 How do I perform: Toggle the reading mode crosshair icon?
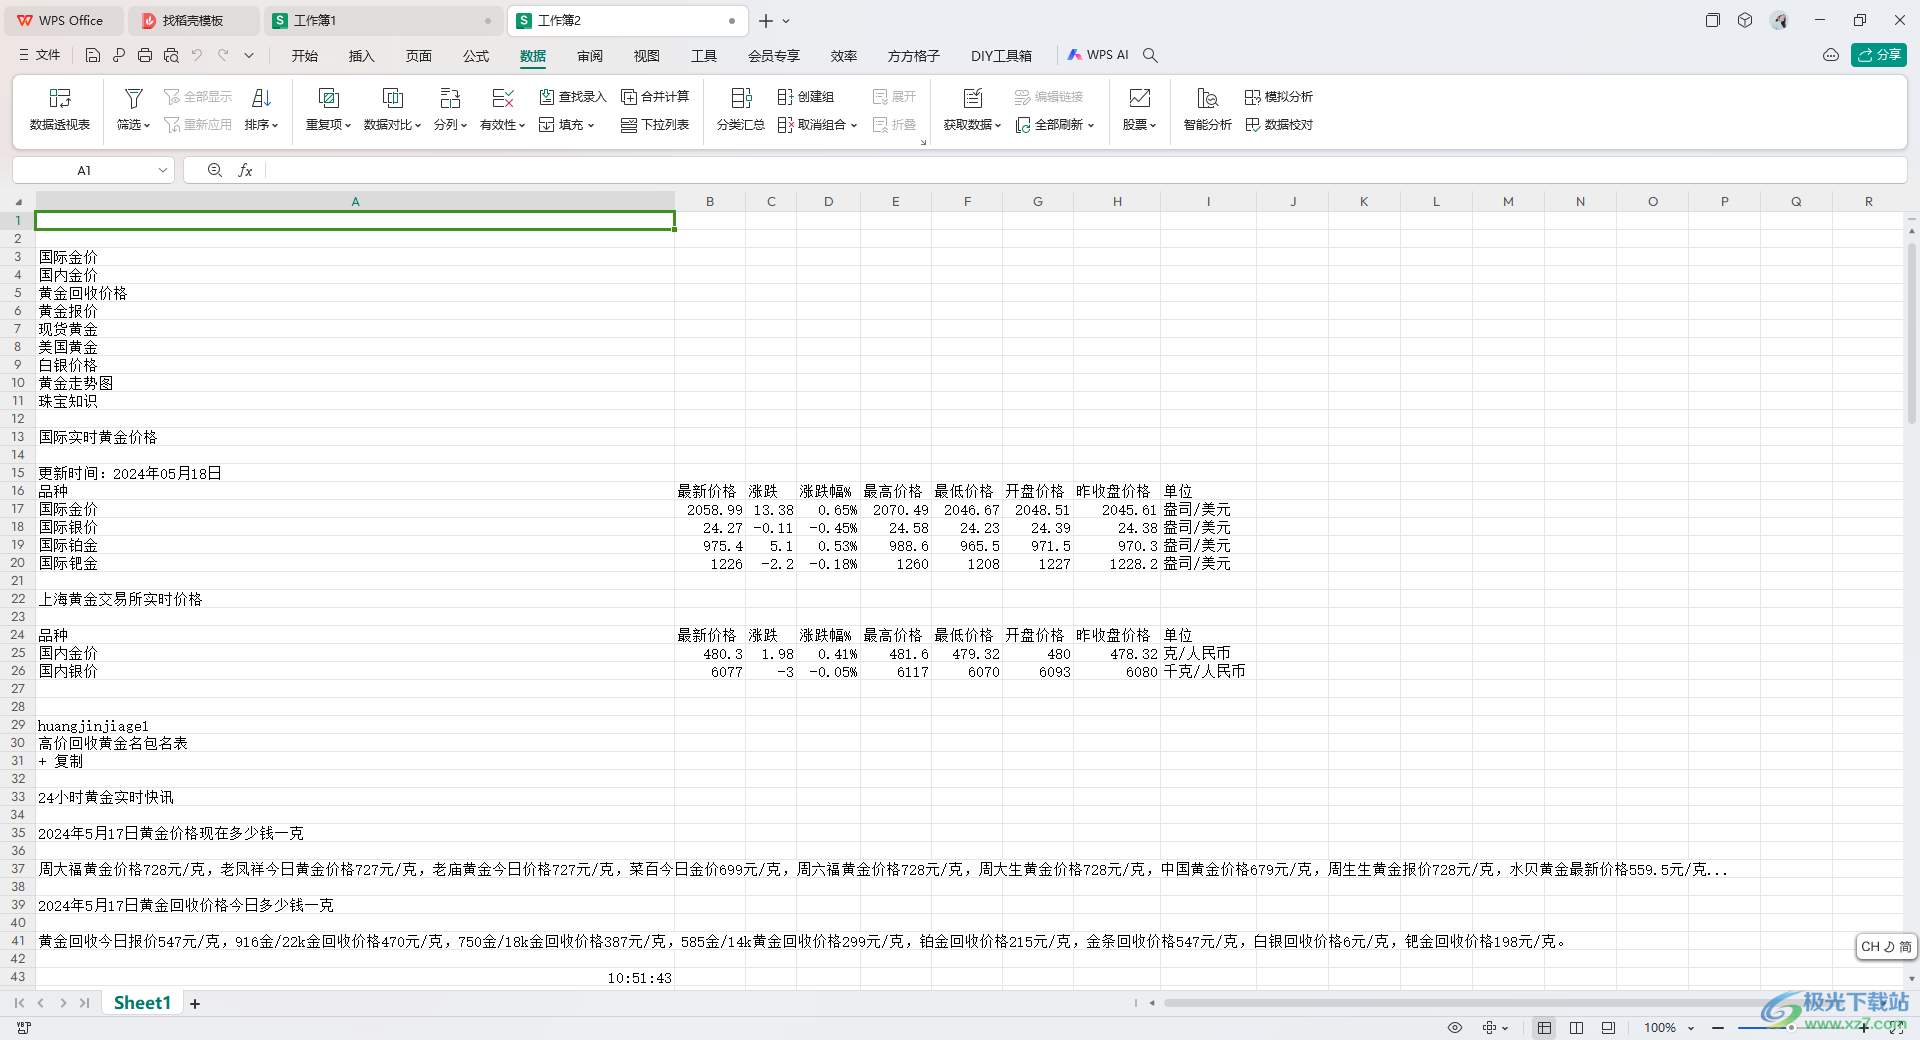pos(1490,1028)
